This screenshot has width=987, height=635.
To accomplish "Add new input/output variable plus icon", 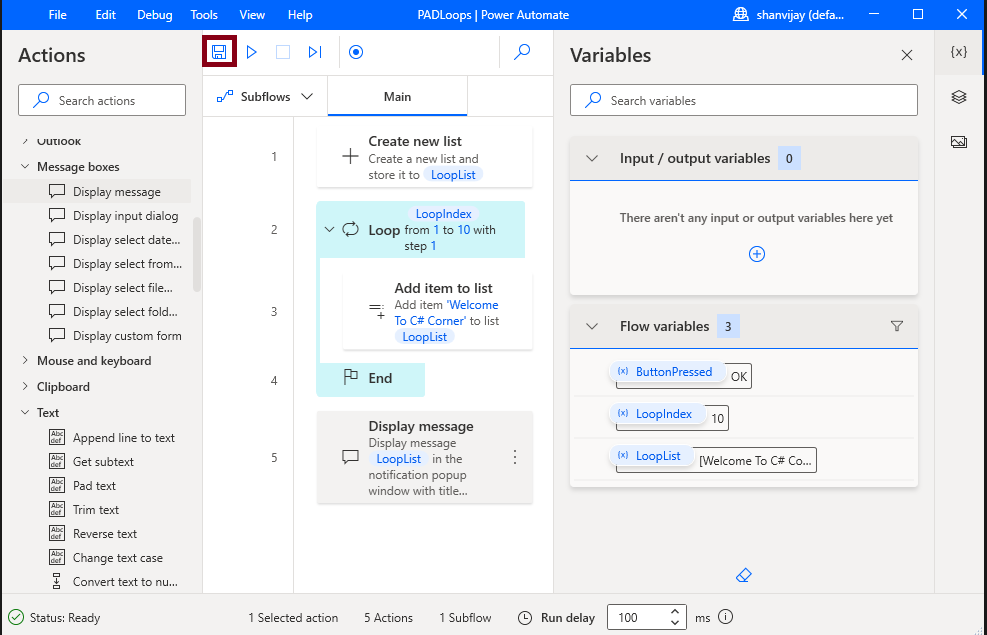I will pos(757,254).
